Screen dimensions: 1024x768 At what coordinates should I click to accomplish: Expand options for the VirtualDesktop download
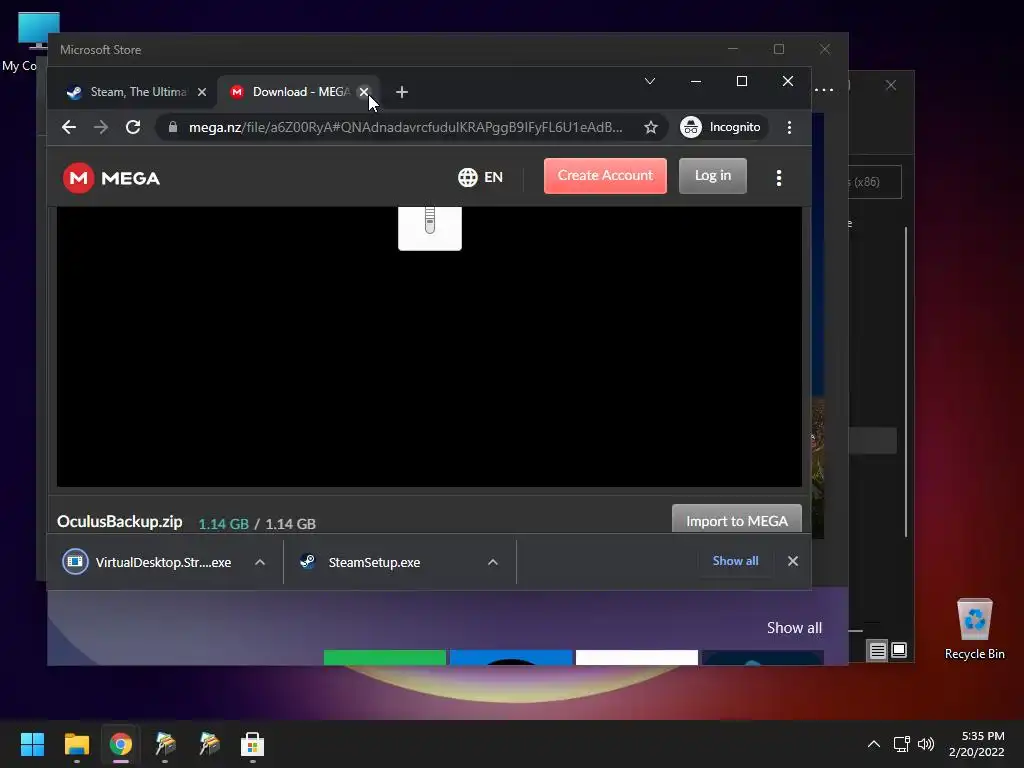pos(260,562)
